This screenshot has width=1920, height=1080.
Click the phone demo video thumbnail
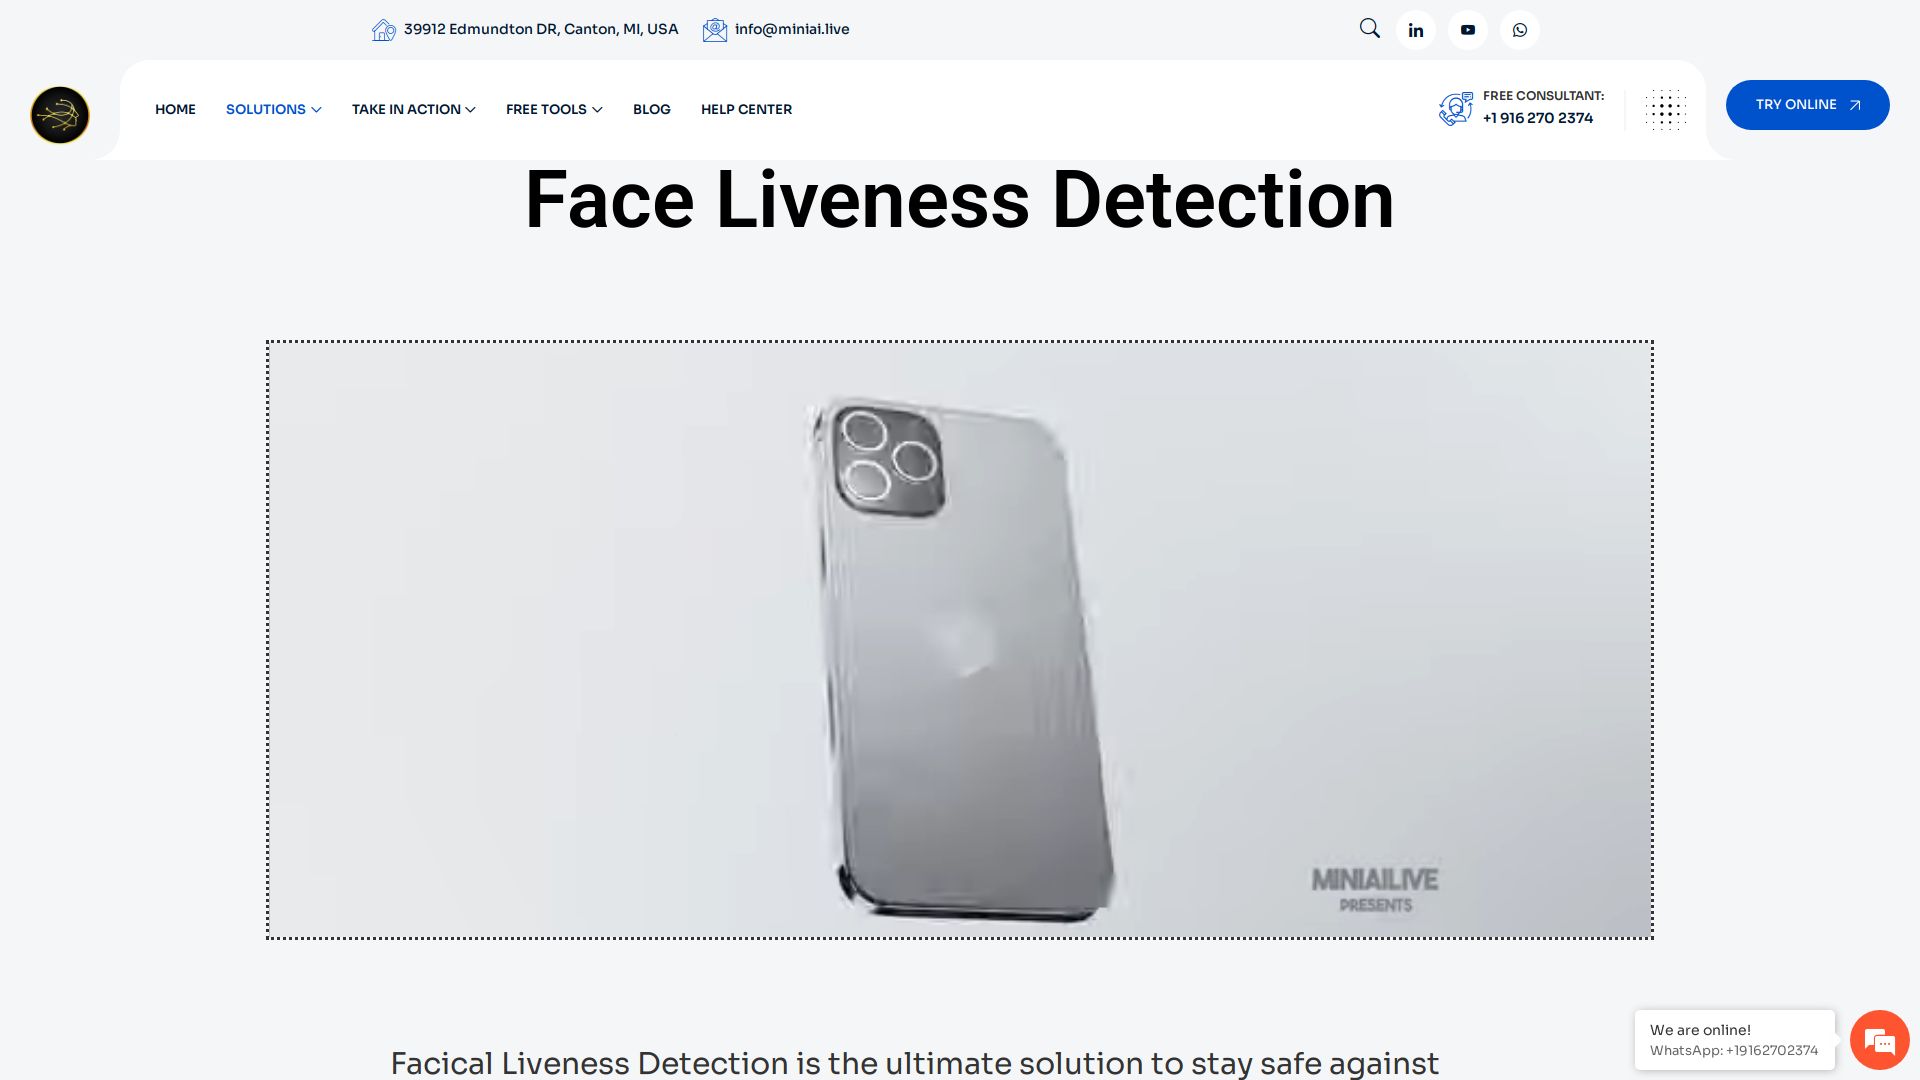pyautogui.click(x=960, y=640)
